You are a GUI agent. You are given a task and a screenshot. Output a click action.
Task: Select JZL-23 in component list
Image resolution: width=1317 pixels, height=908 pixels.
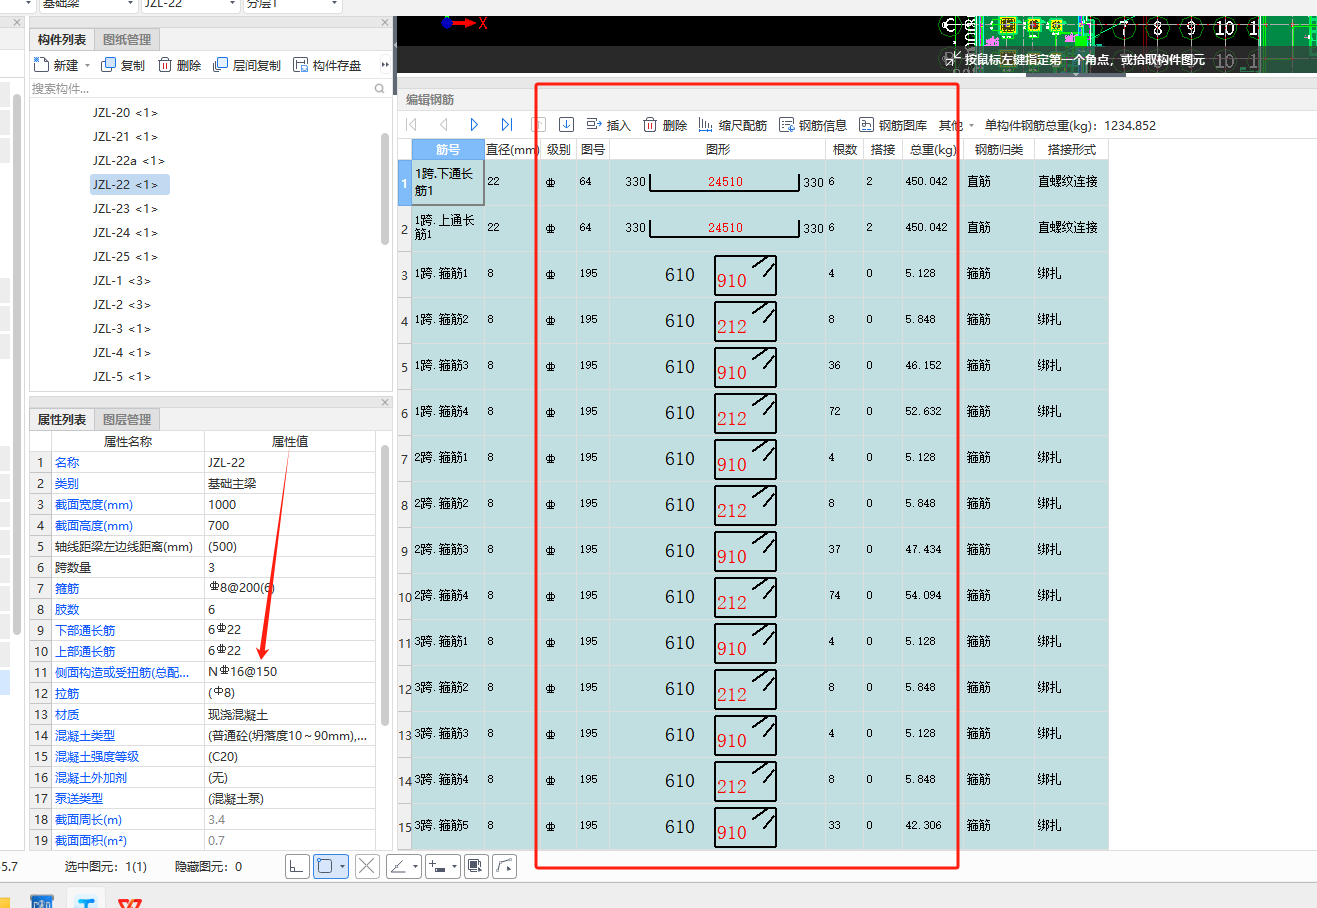(125, 209)
